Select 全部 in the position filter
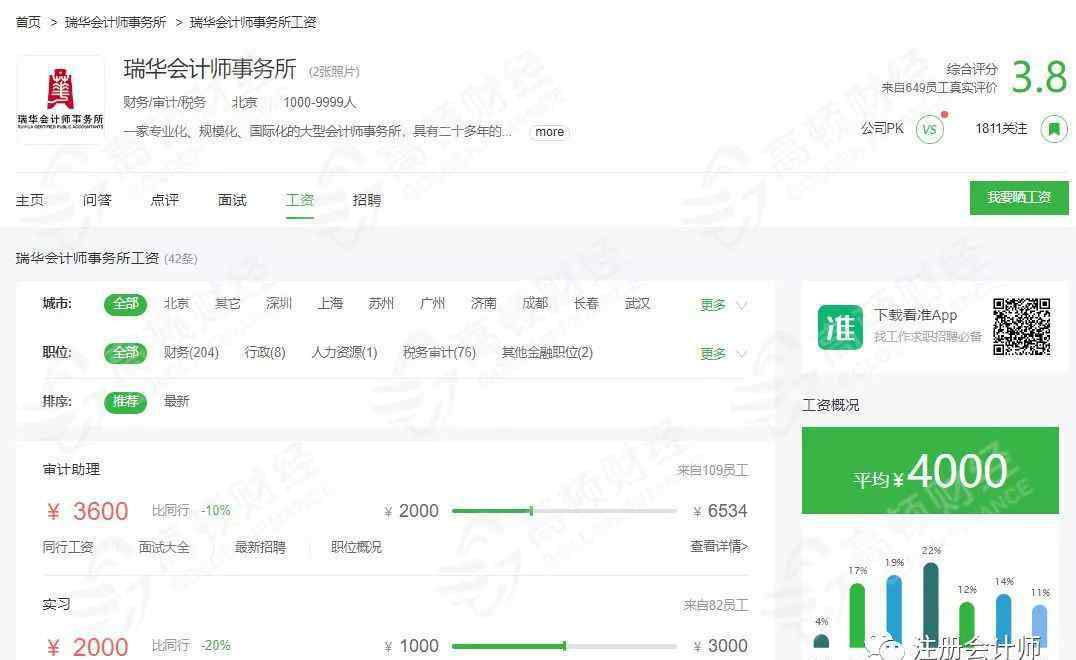1076x660 pixels. 126,353
